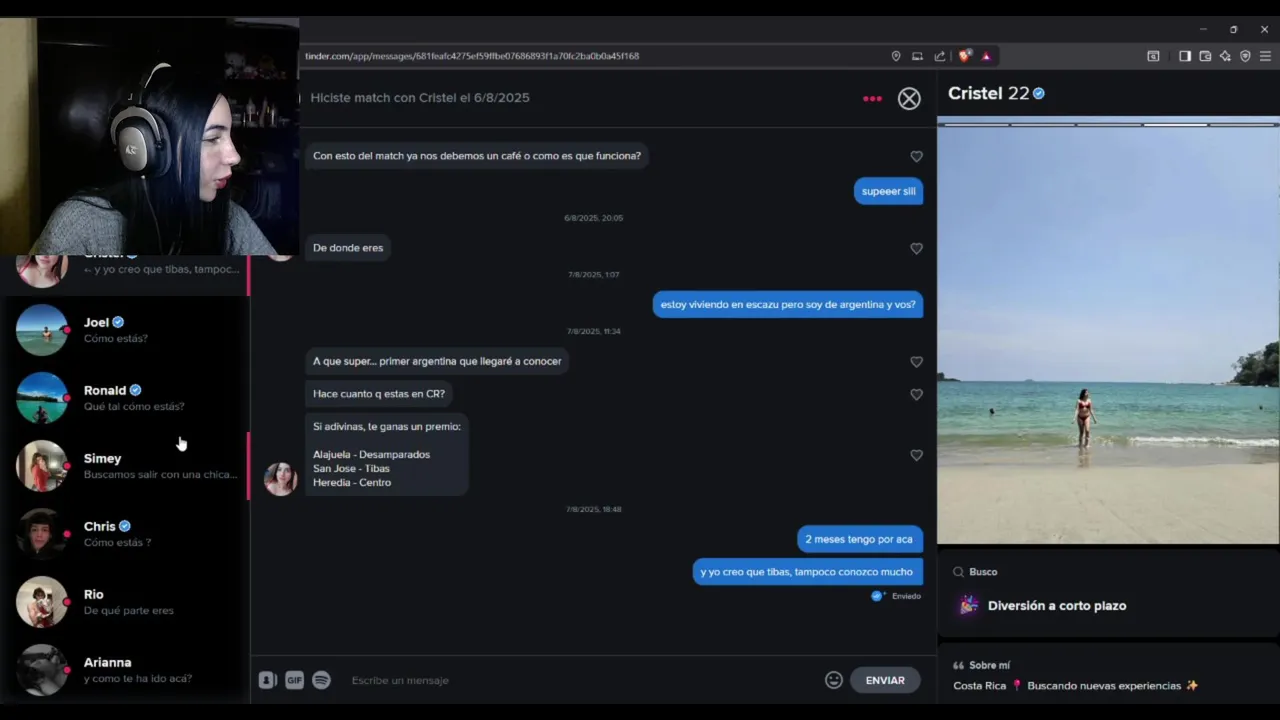Click the Brave Rewards triangle icon

click(986, 56)
